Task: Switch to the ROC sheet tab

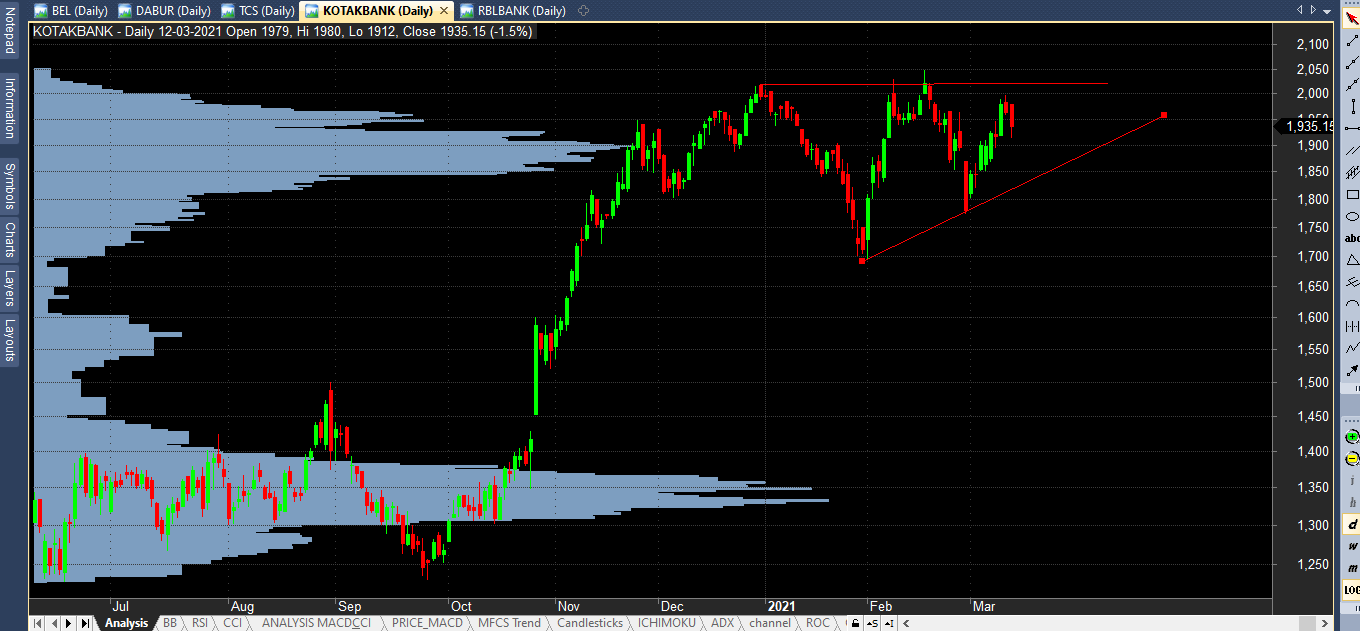Action: [818, 623]
